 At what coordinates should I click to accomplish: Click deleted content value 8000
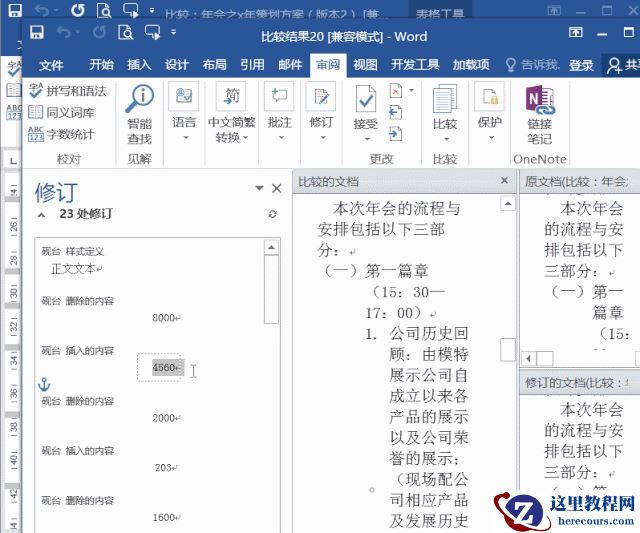(x=166, y=318)
